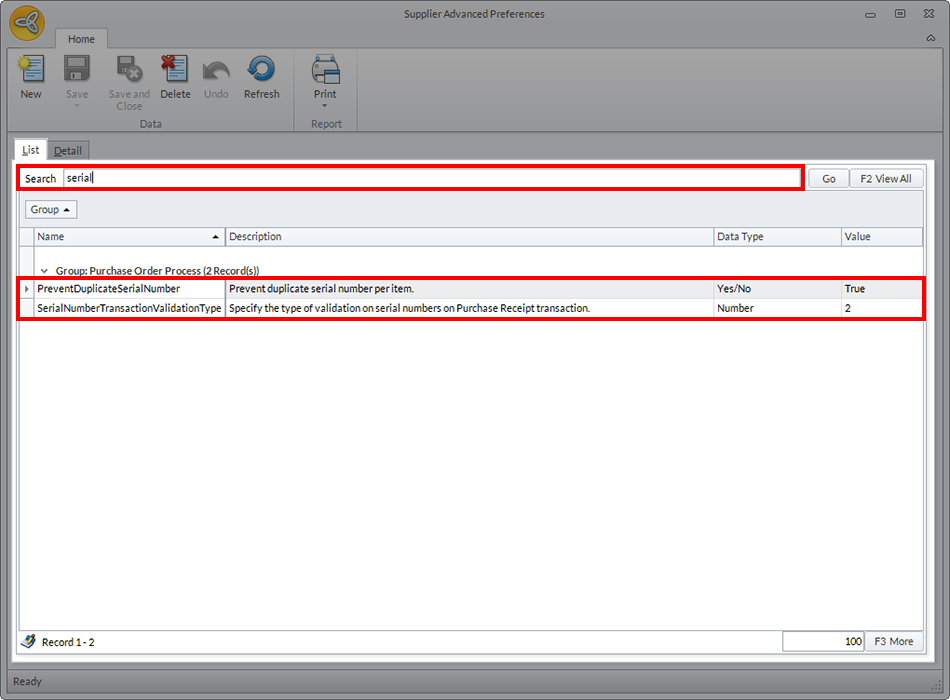Viewport: 950px width, 700px height.
Task: Select the SerialNumberTransactionValidationType row
Action: [129, 309]
